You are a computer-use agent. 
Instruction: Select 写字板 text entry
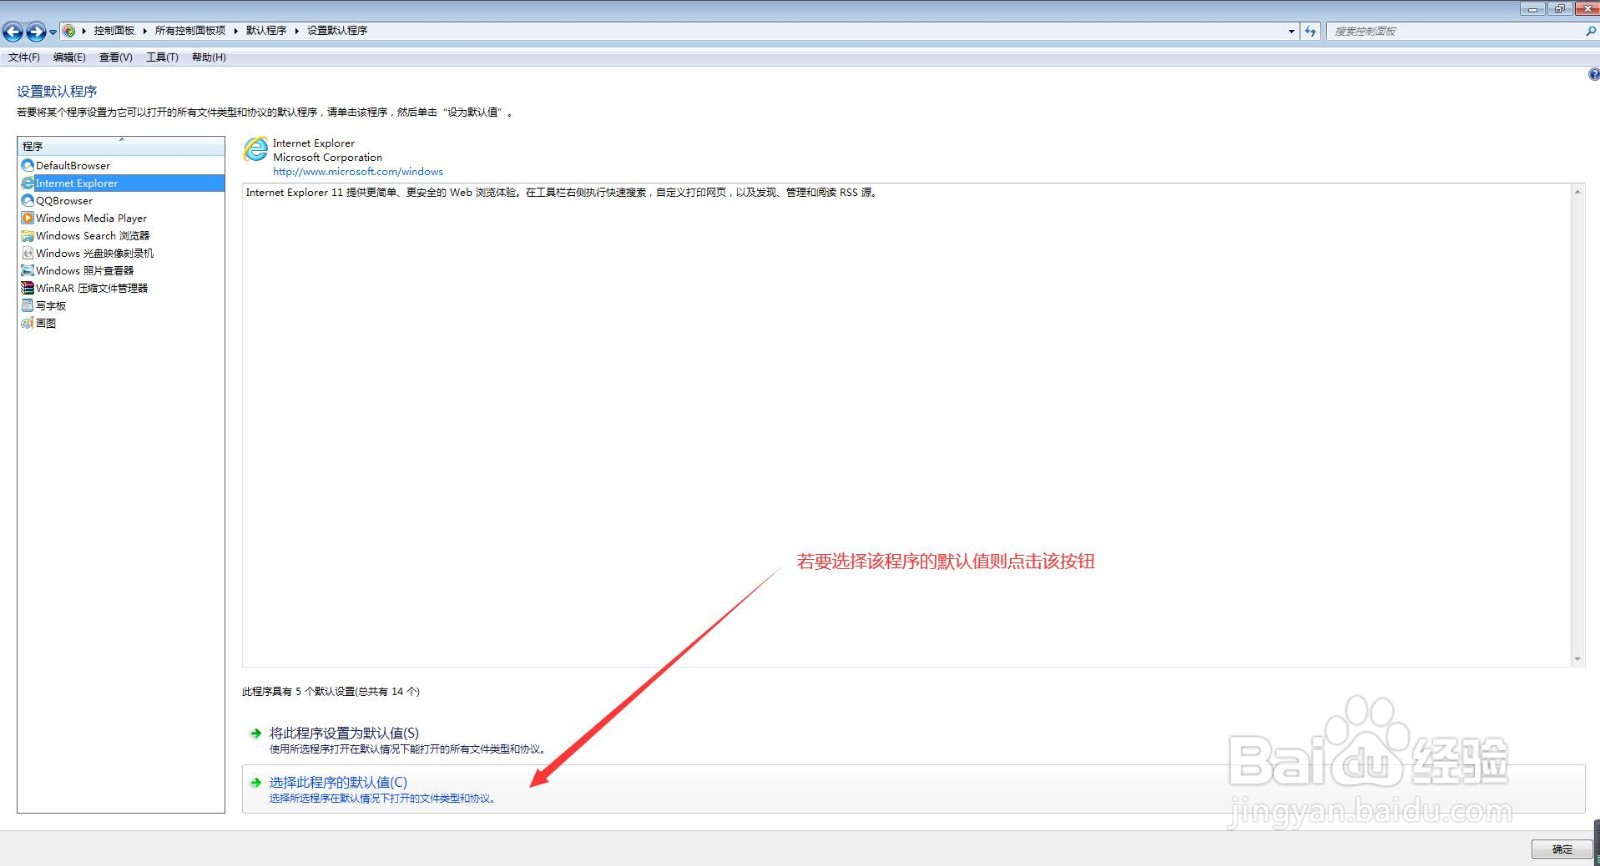pyautogui.click(x=51, y=306)
